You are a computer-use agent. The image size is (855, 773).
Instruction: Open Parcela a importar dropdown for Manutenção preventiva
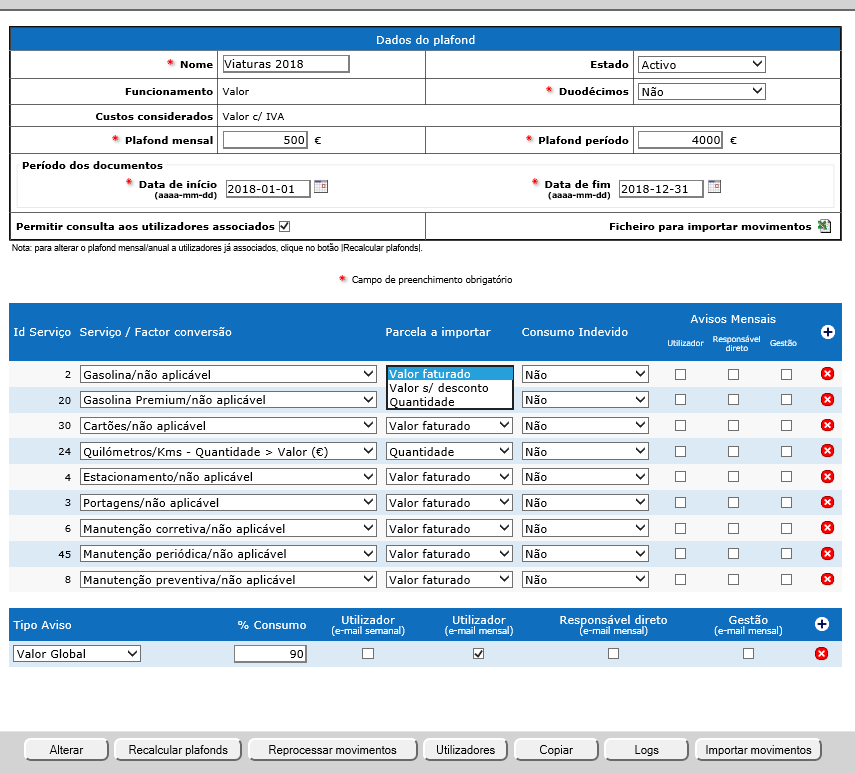(x=449, y=579)
